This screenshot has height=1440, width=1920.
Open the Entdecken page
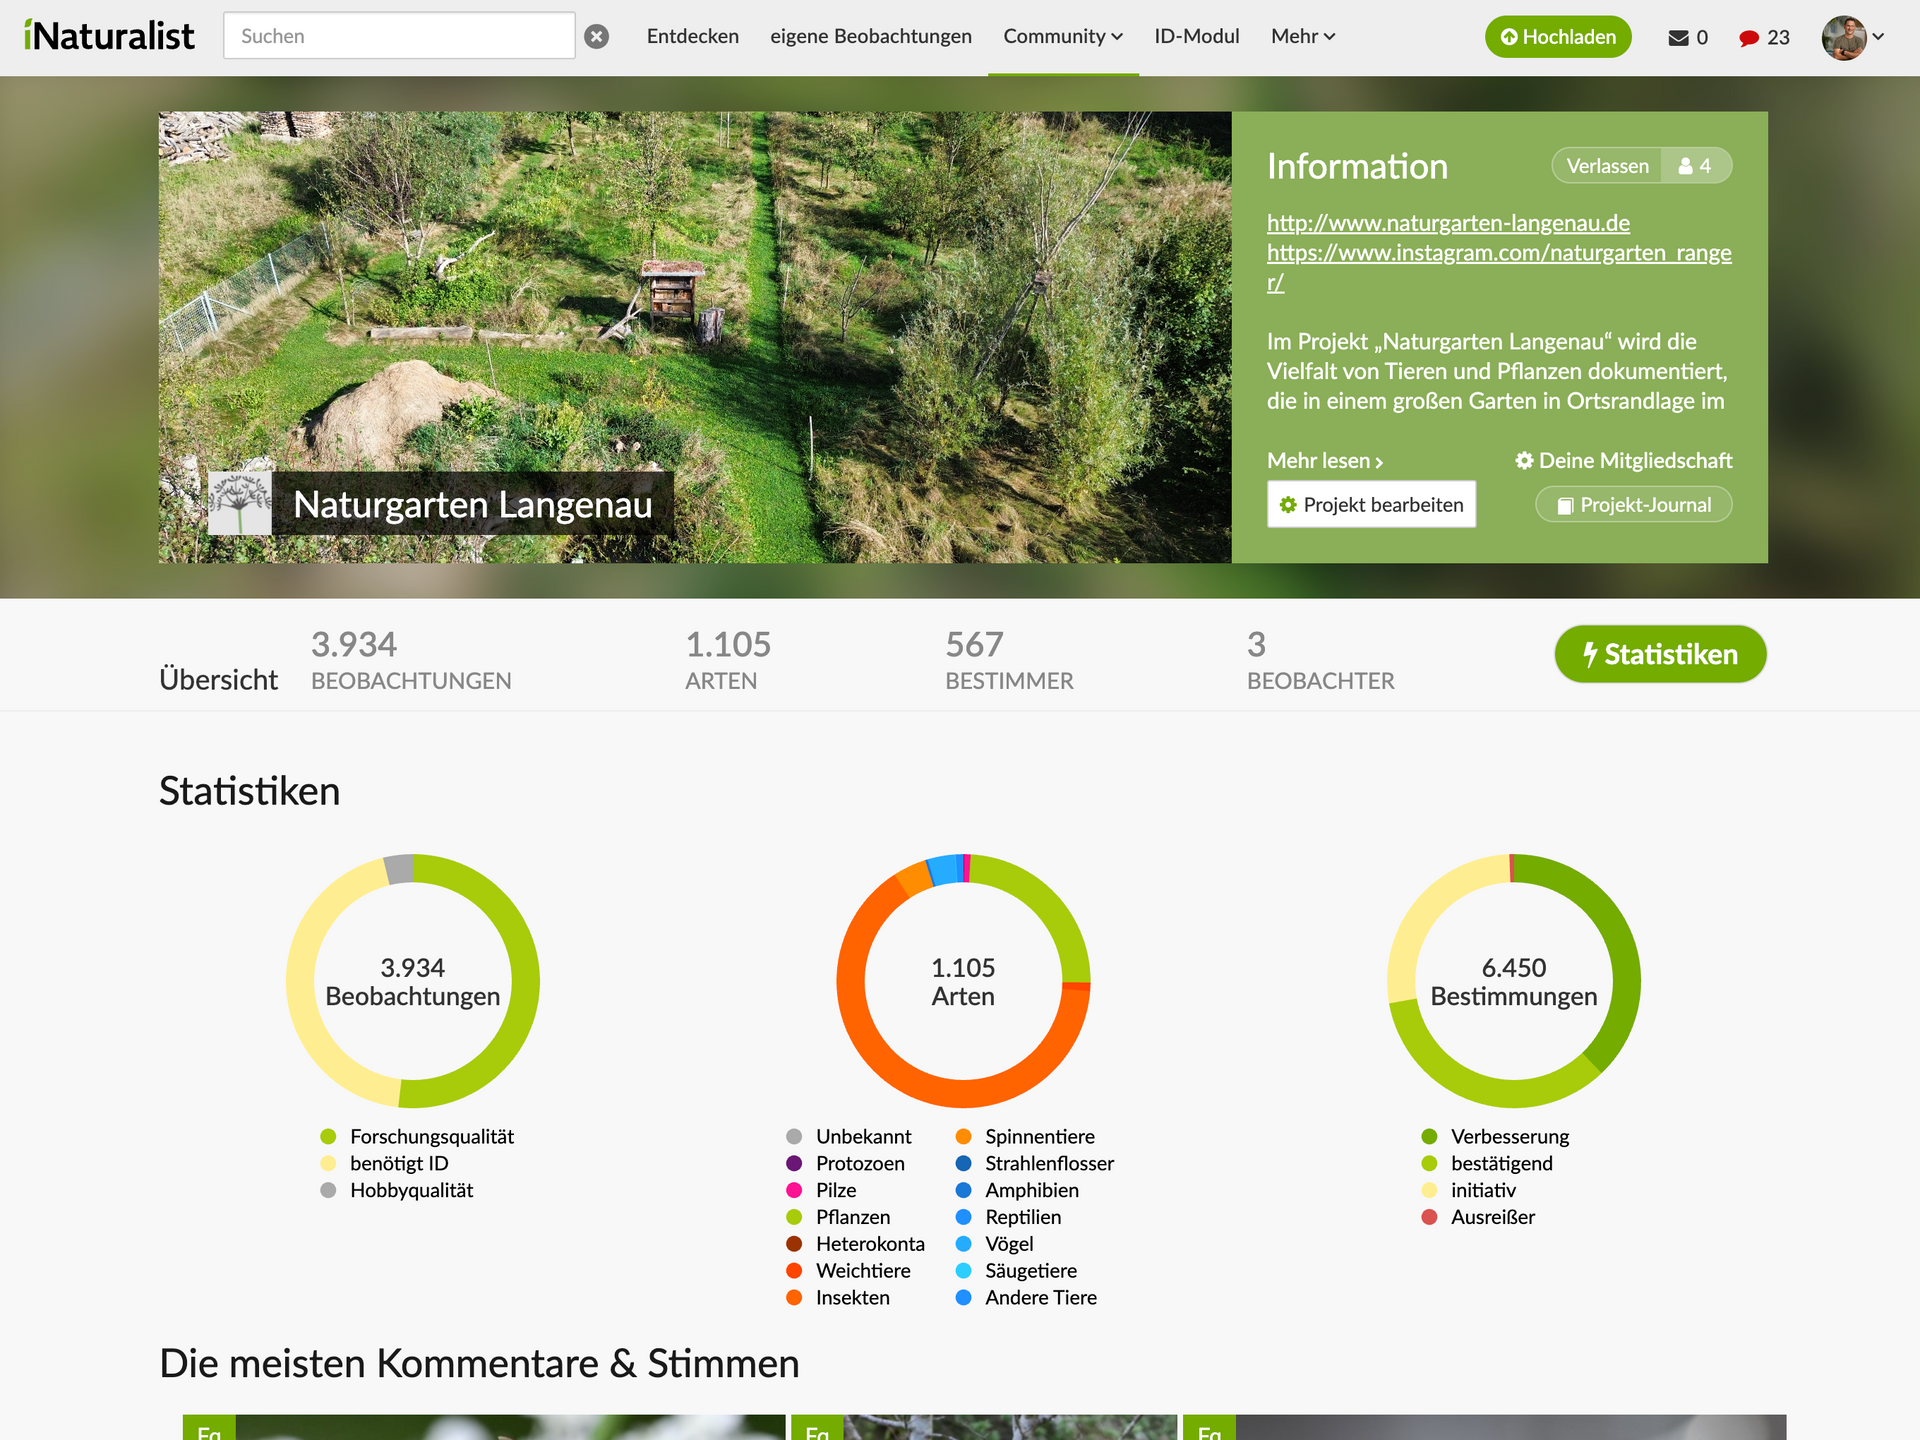tap(693, 36)
